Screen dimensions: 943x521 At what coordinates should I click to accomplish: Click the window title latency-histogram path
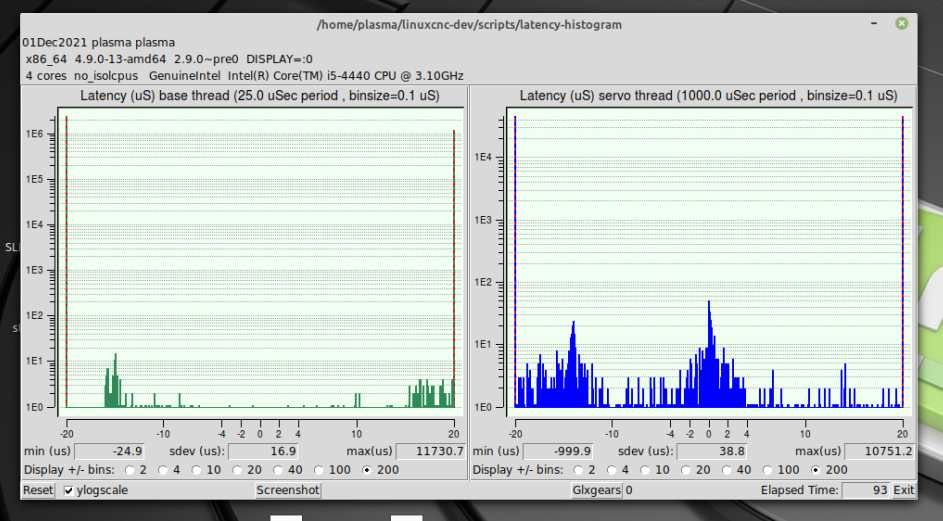469,25
